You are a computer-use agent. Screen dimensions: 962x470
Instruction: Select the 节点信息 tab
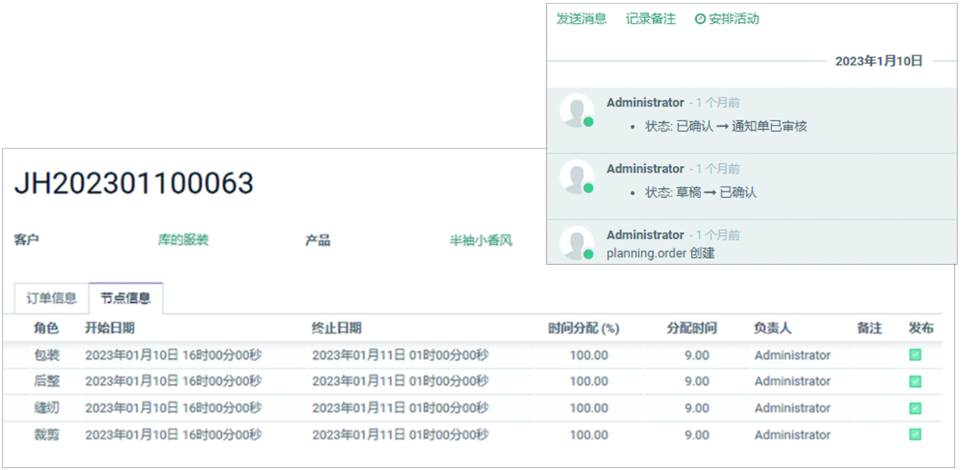(x=126, y=298)
